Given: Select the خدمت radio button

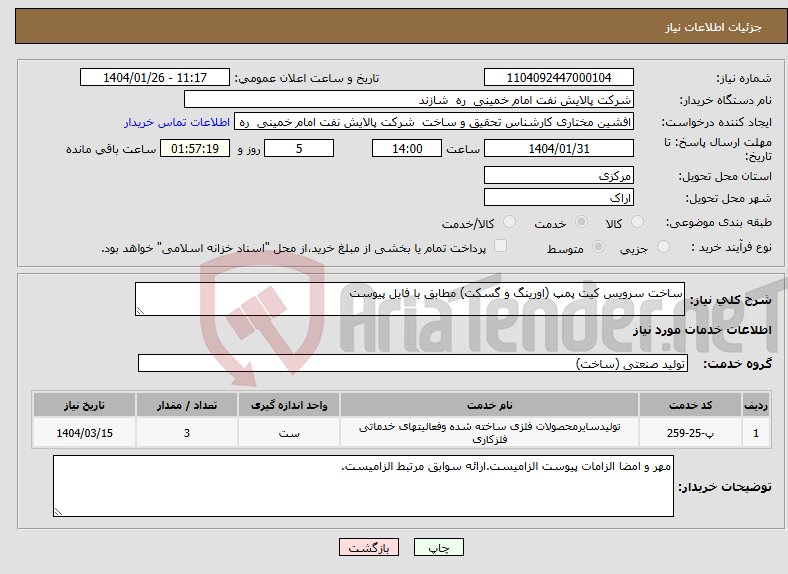Looking at the screenshot, I should point(581,222).
